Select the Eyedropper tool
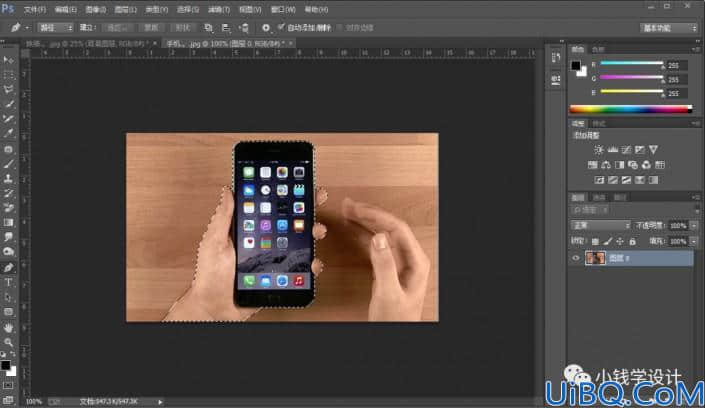Image resolution: width=705 pixels, height=408 pixels. tap(8, 134)
